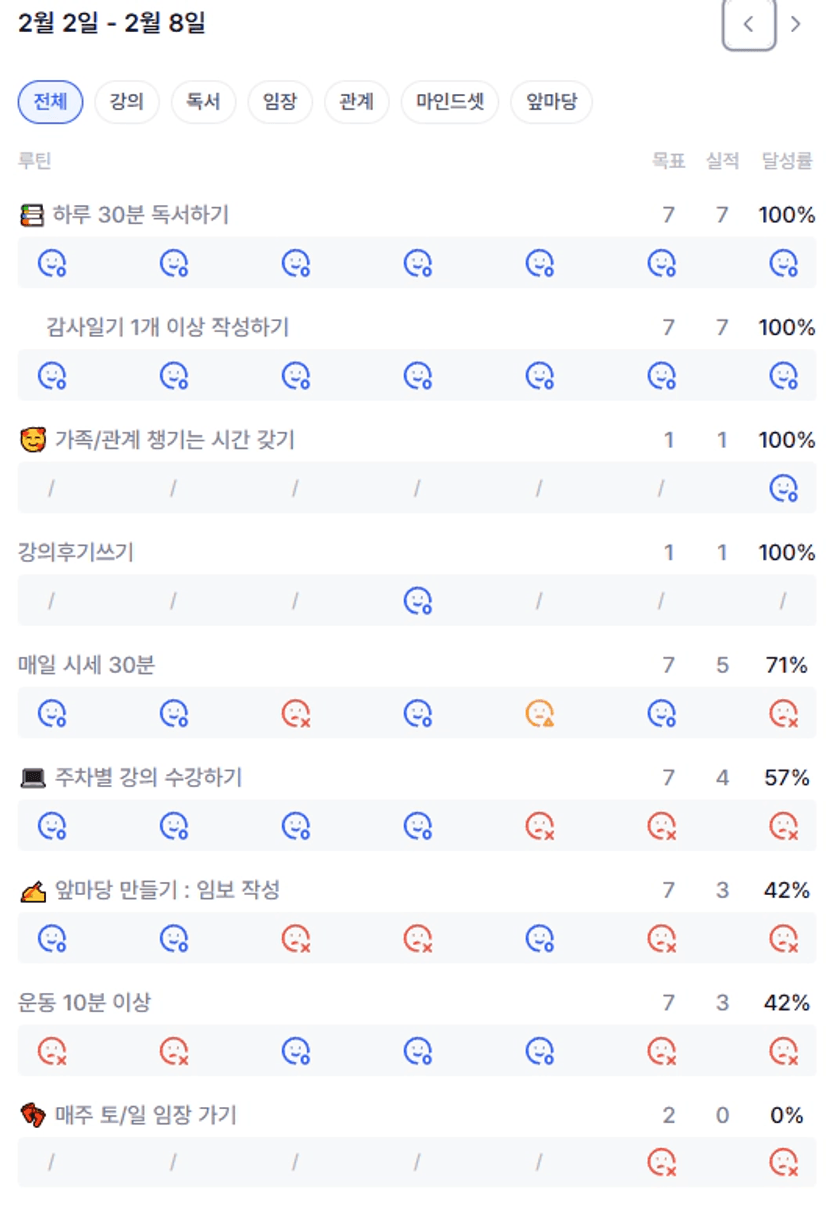Screen dimensions: 827x1227
Task: Toggle the first day's status in 운동 10분 이상 row
Action: (x=51, y=1051)
